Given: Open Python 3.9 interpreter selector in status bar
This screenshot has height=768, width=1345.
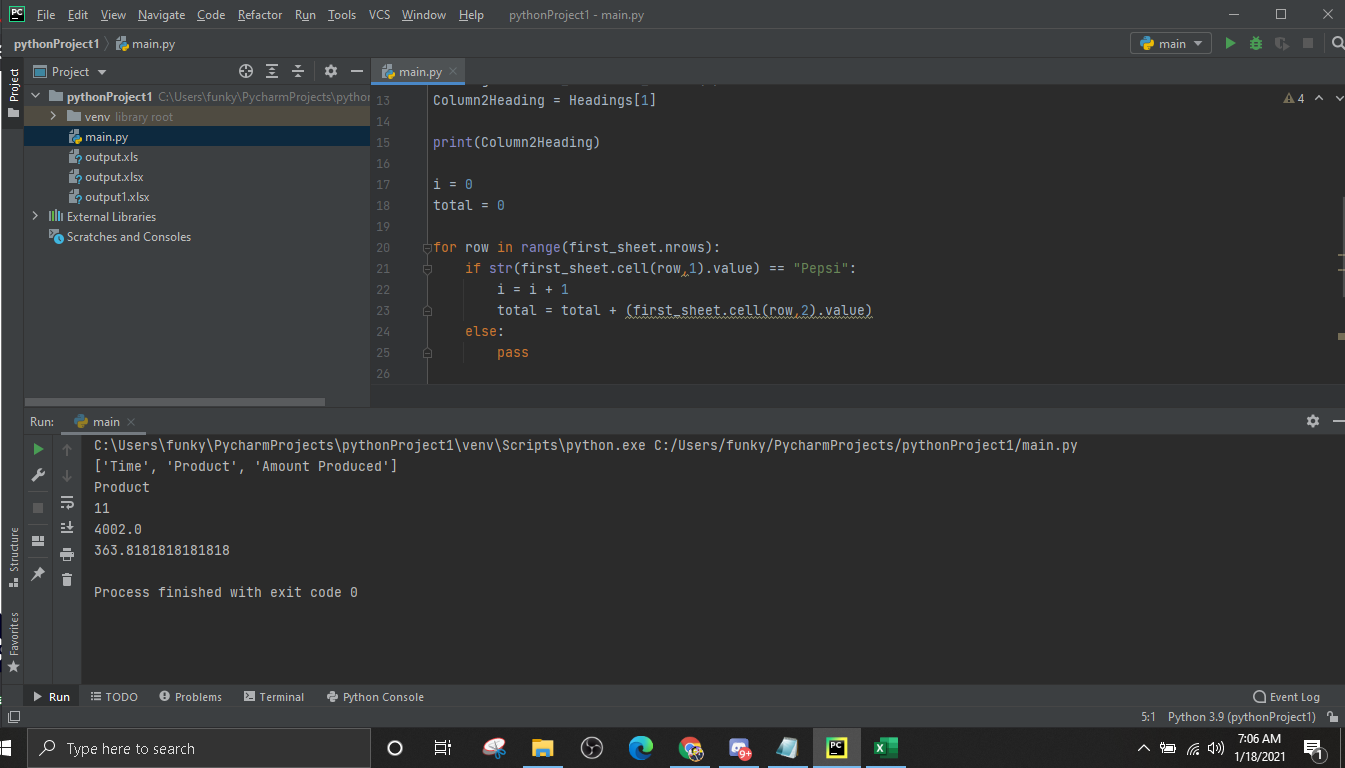Looking at the screenshot, I should (1241, 717).
